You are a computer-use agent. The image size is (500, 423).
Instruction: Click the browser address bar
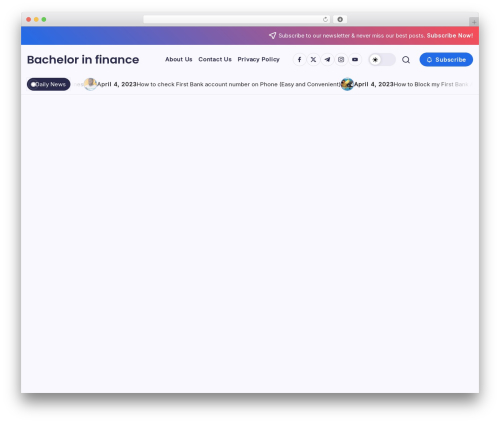(x=237, y=19)
